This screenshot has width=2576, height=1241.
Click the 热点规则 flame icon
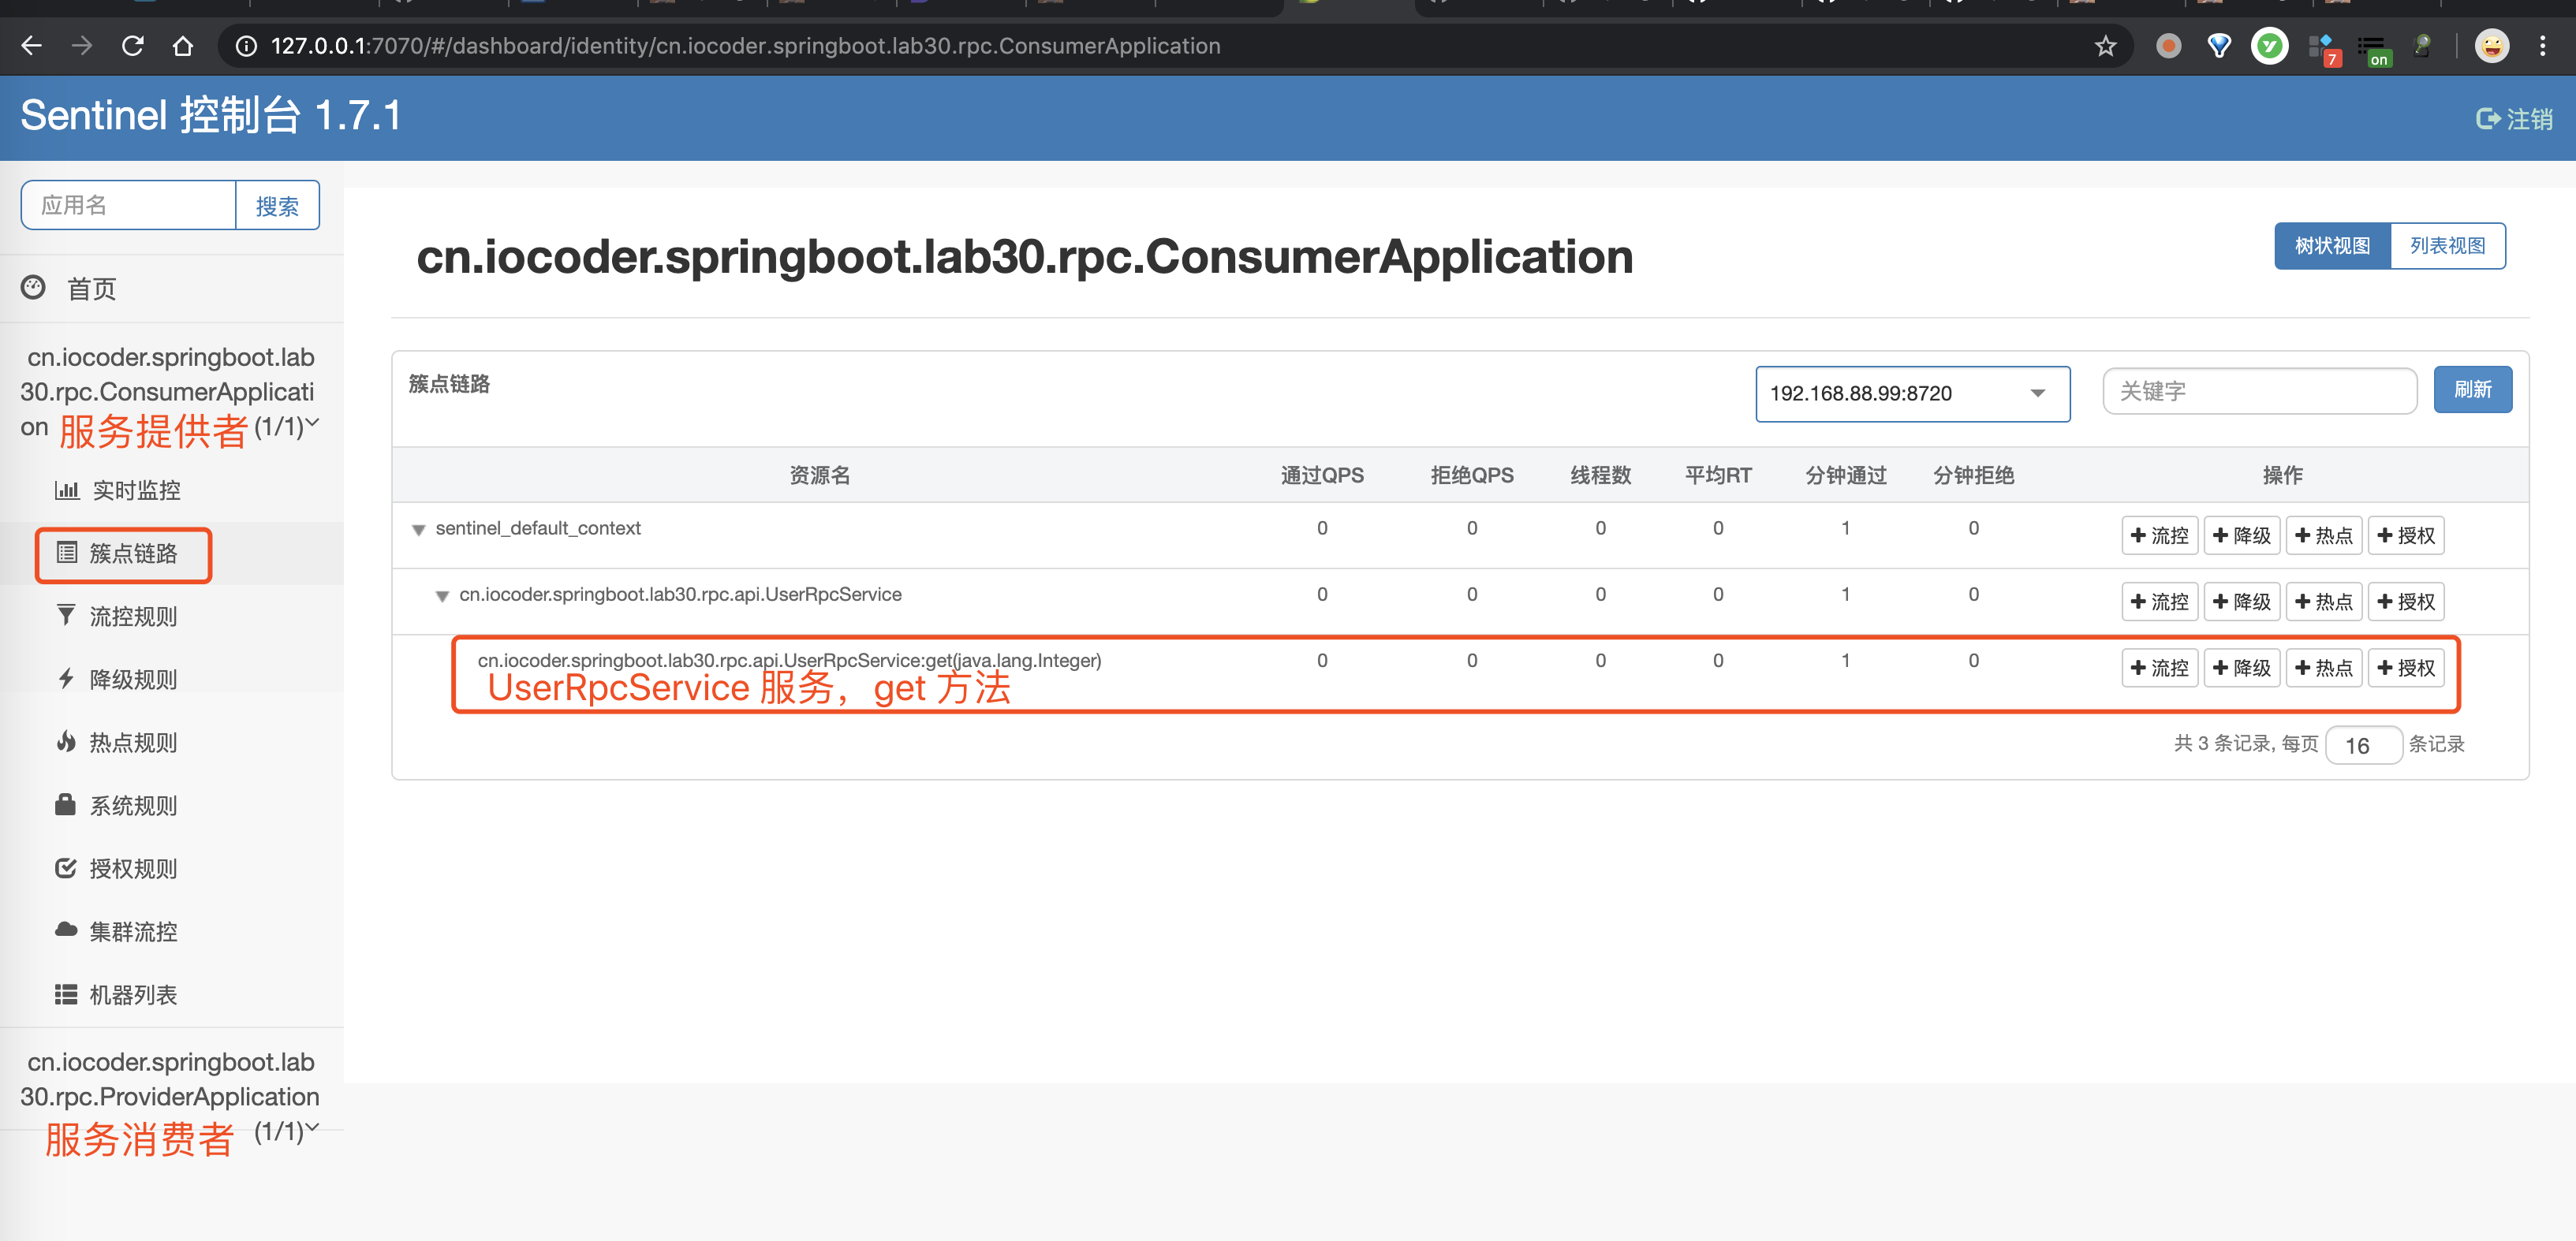[66, 742]
